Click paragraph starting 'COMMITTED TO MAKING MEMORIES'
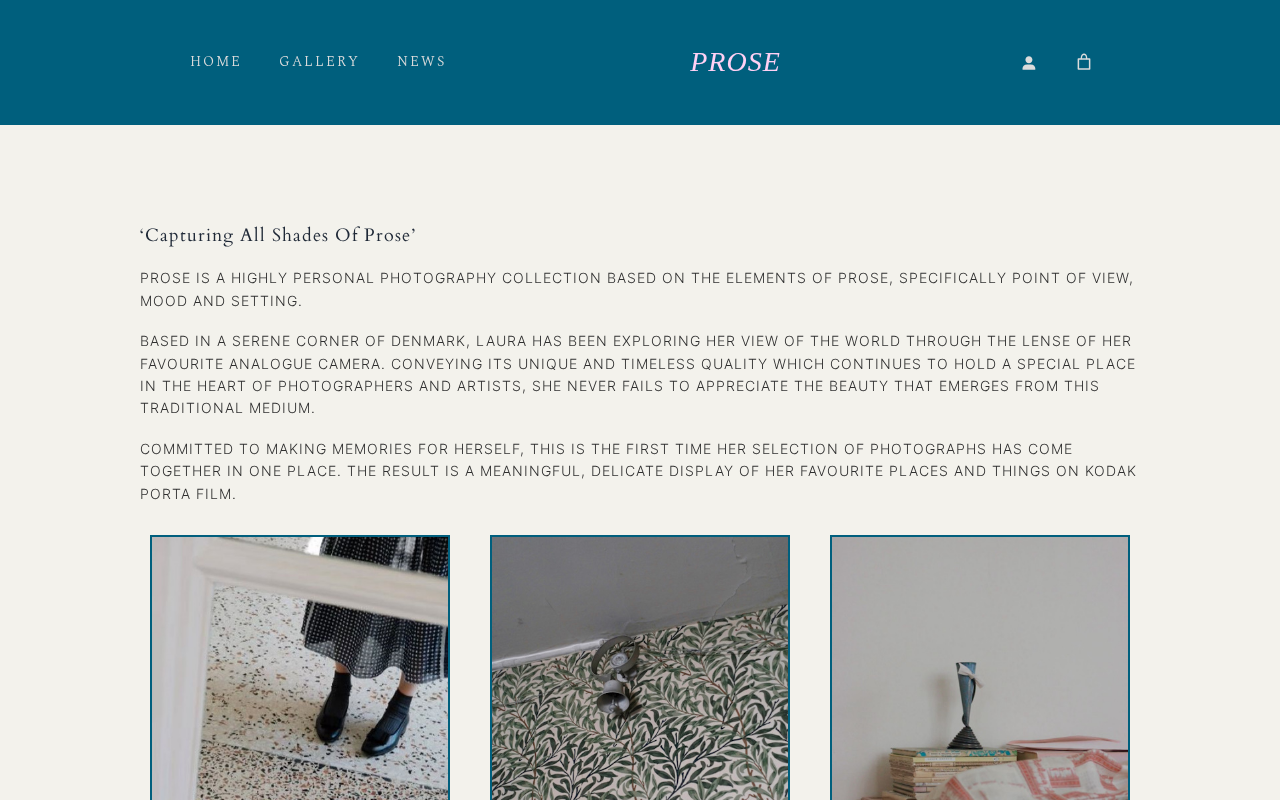This screenshot has height=800, width=1280. tap(638, 471)
